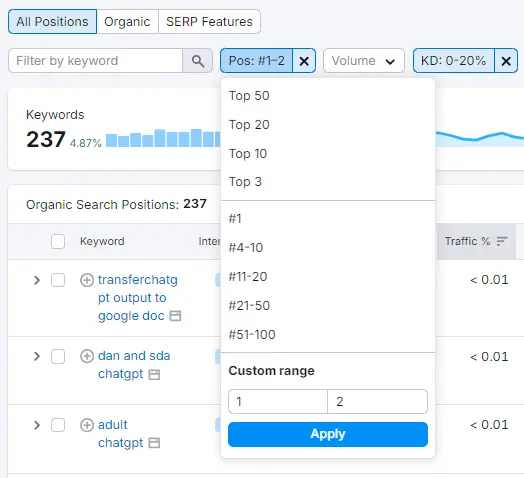Select the #21-50 position range
Screen dimensions: 524x478
pos(328,306)
